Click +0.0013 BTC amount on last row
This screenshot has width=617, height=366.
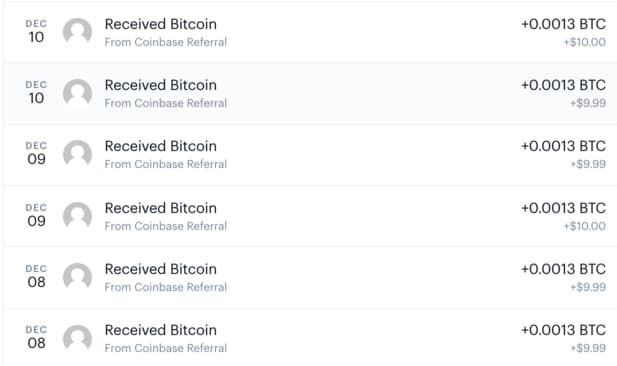pos(563,330)
